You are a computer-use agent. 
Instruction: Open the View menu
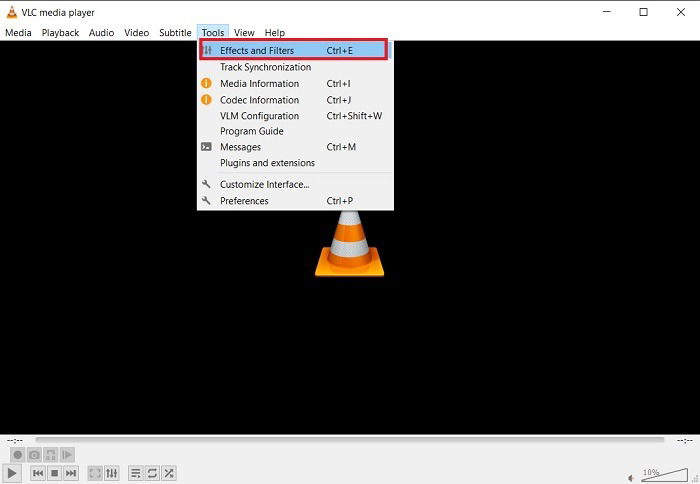(x=244, y=33)
